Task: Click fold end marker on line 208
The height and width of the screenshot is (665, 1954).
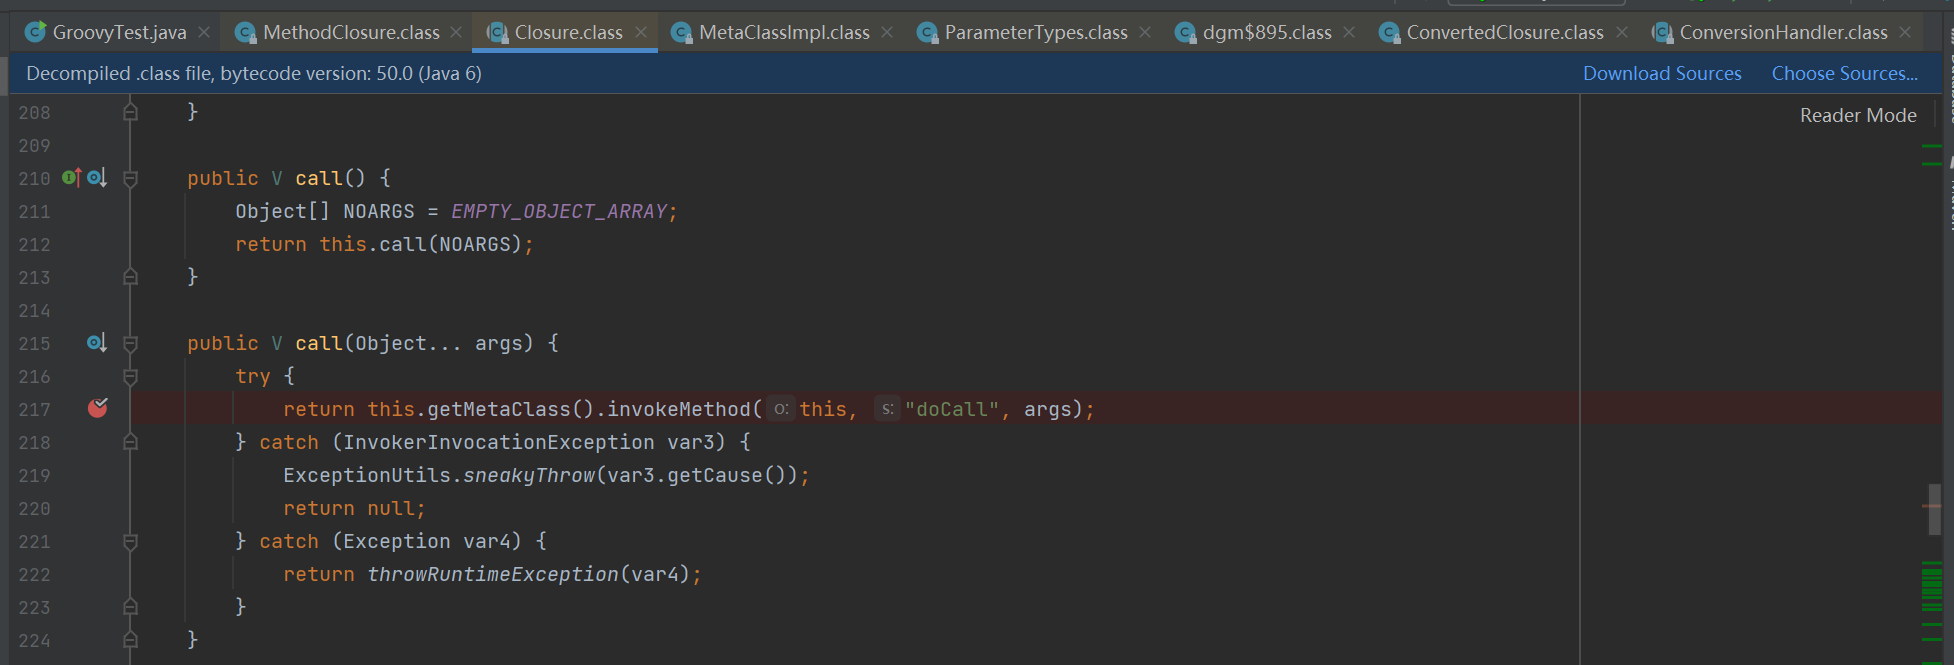Action: (x=130, y=112)
